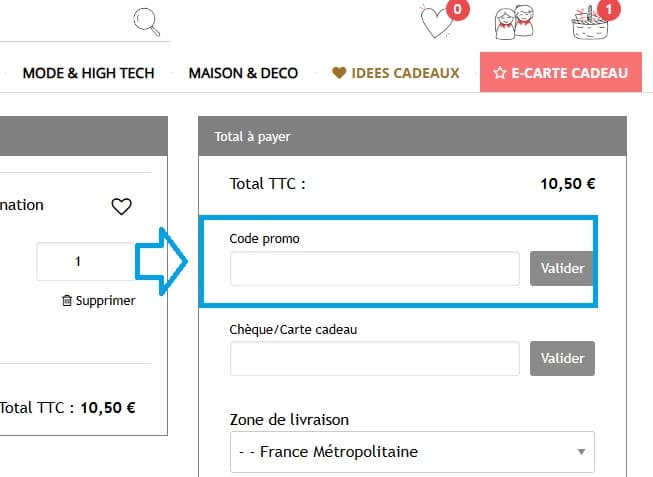Open the Maison & Deco menu

click(243, 73)
